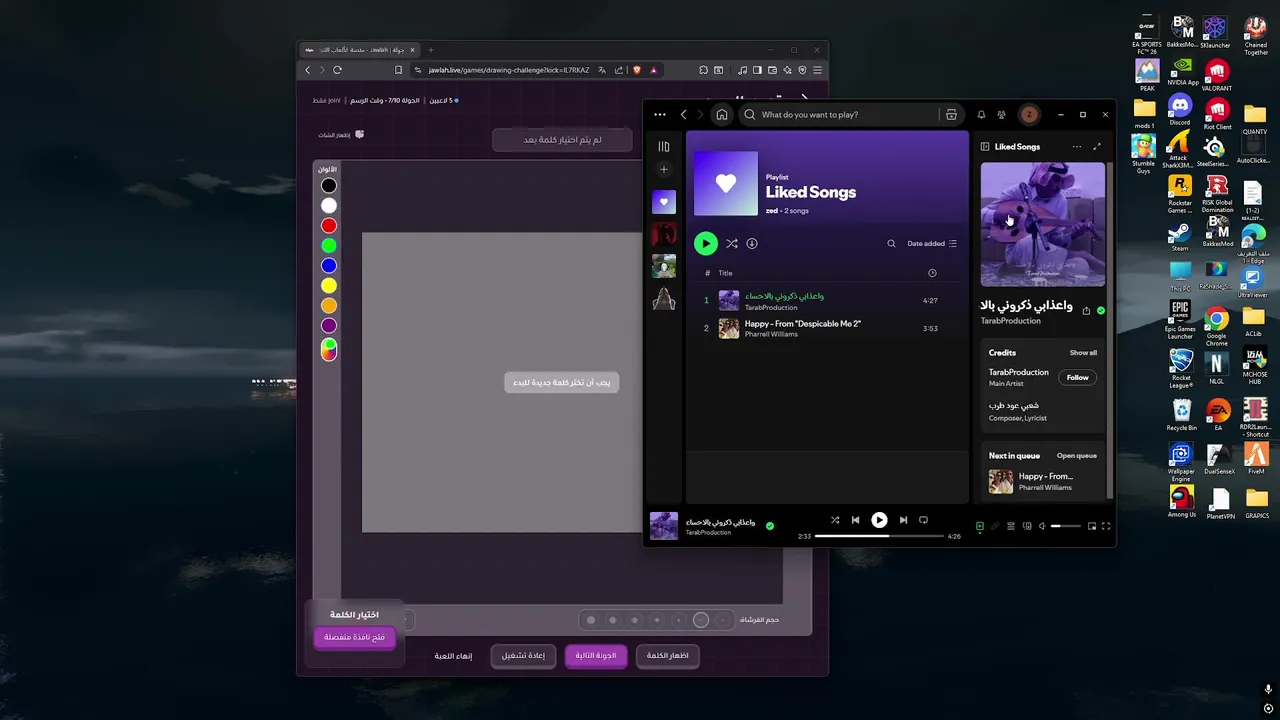Click the purple فتح نافذة منفصلة button

coord(355,637)
